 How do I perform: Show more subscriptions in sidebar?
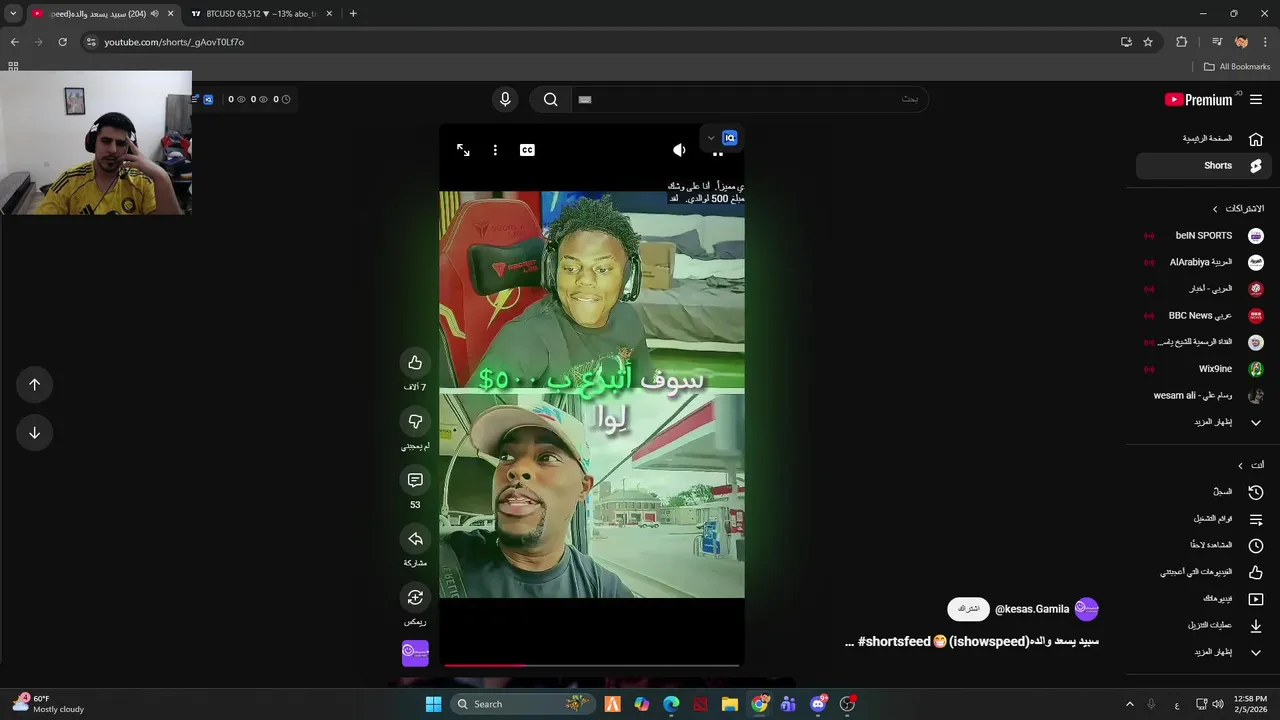click(1203, 422)
